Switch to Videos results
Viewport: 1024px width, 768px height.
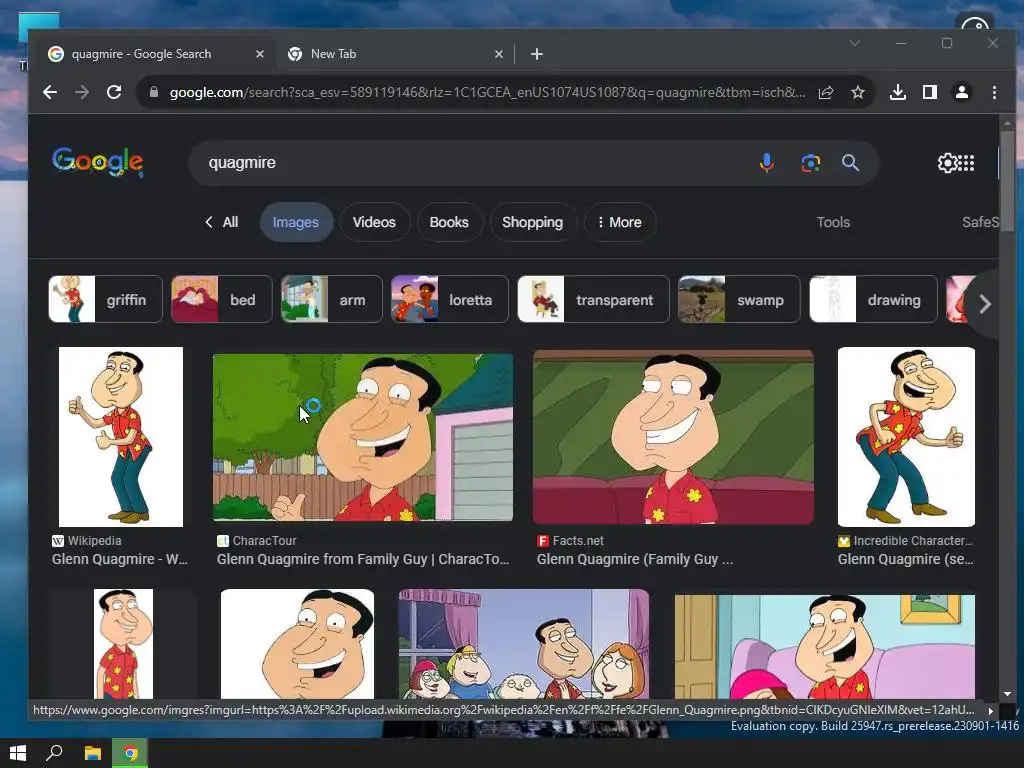(x=374, y=222)
